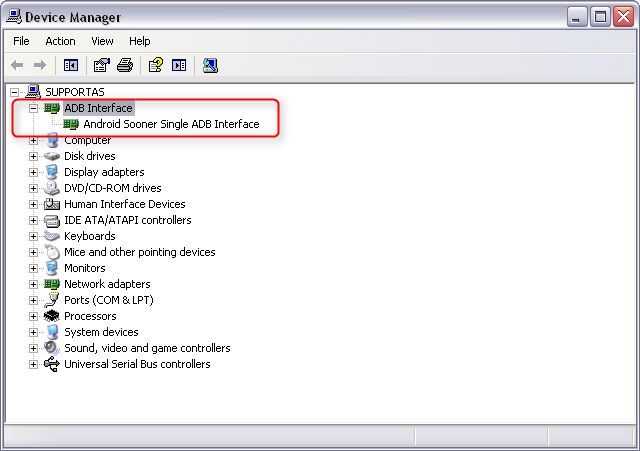Click the Properties toolbar icon
Viewport: 640px width, 451px height.
tap(101, 66)
